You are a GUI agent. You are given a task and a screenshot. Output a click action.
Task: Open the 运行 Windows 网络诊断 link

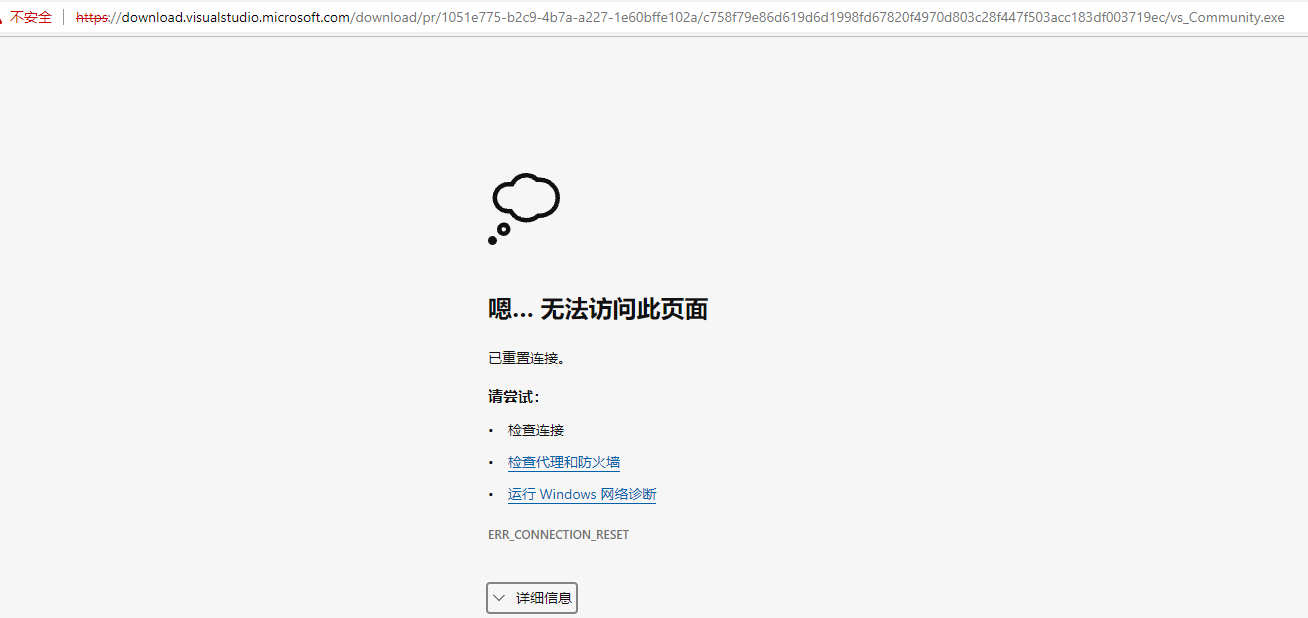point(581,493)
